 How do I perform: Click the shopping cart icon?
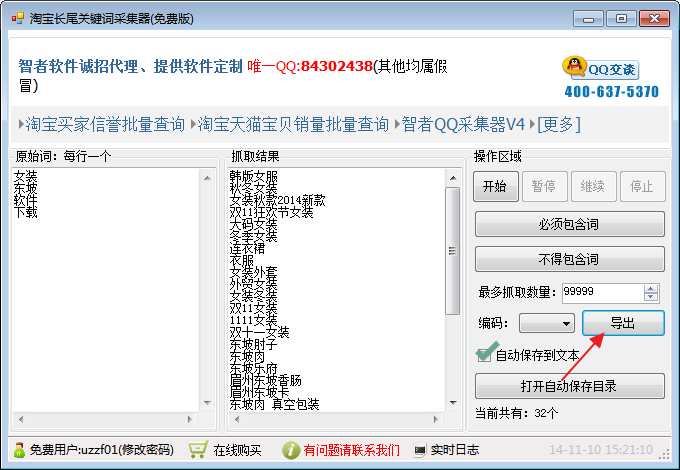[198, 450]
